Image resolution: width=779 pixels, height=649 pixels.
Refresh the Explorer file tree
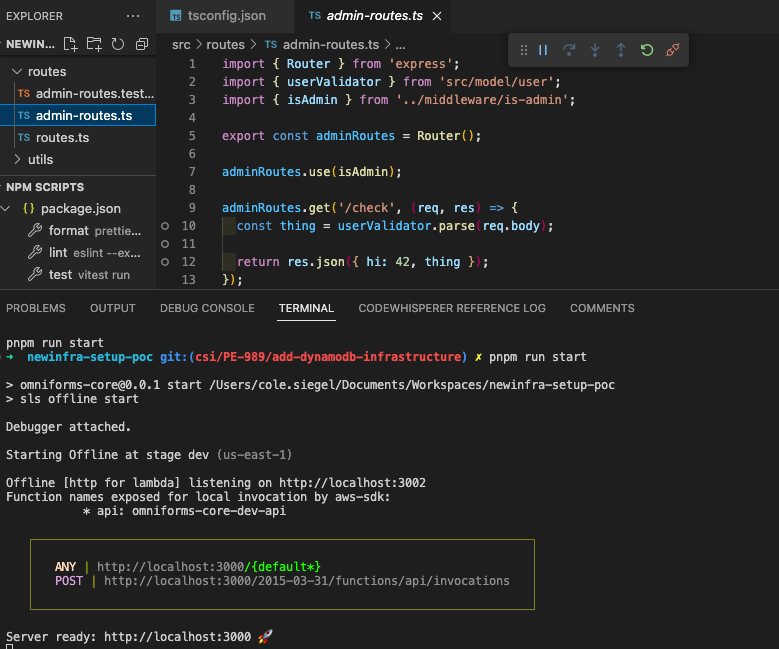click(x=118, y=44)
